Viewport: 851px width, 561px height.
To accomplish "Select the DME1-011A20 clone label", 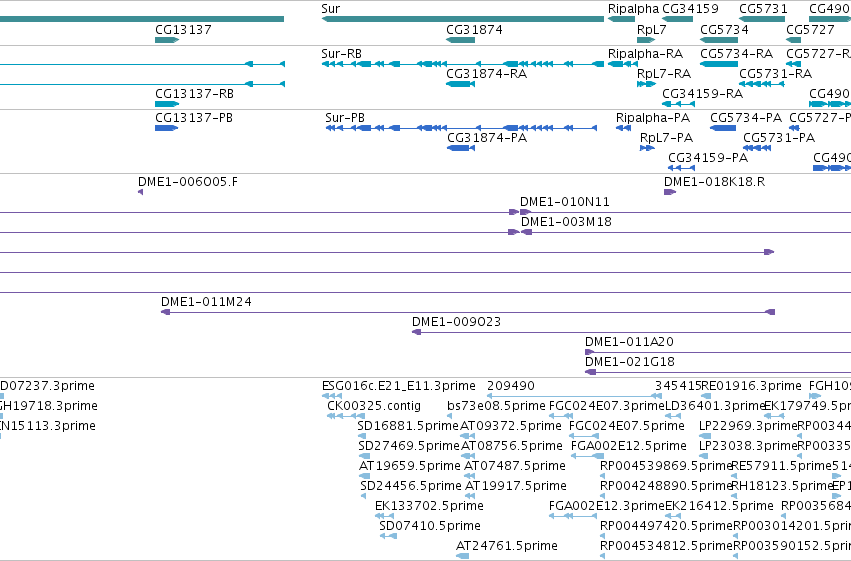I will 629,342.
